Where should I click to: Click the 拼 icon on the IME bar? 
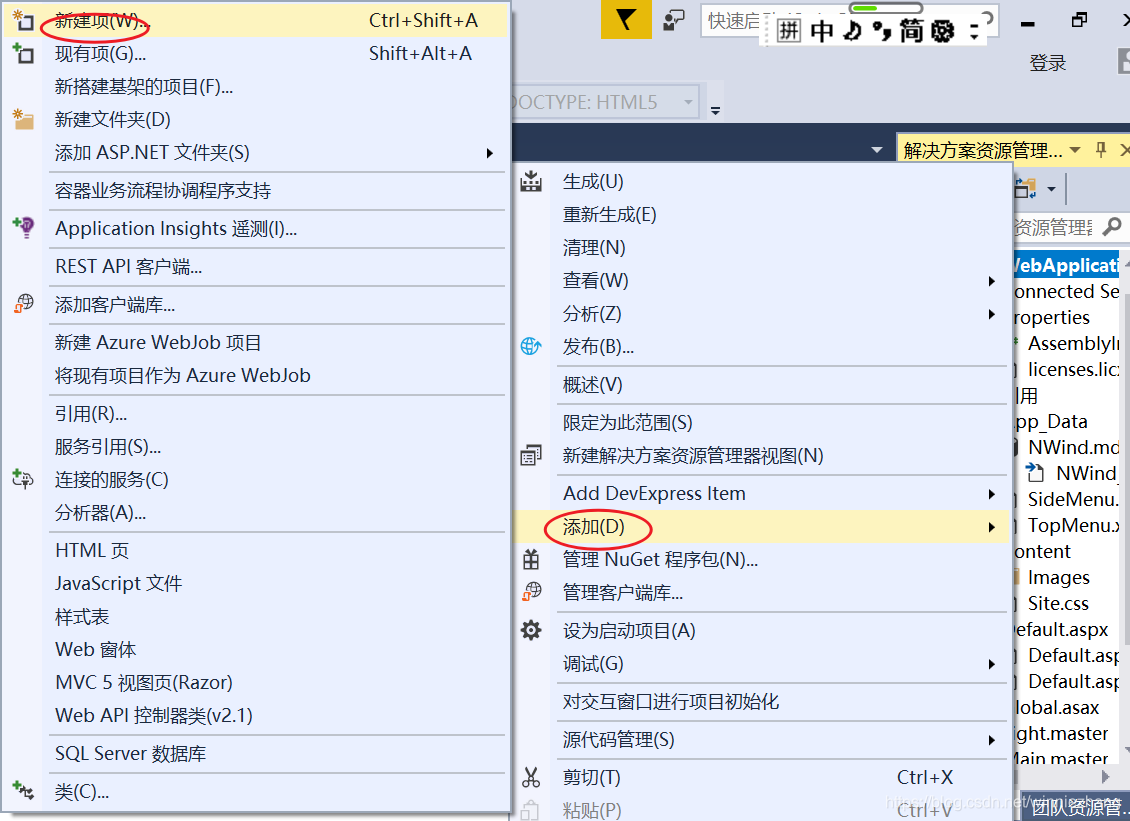(x=788, y=30)
